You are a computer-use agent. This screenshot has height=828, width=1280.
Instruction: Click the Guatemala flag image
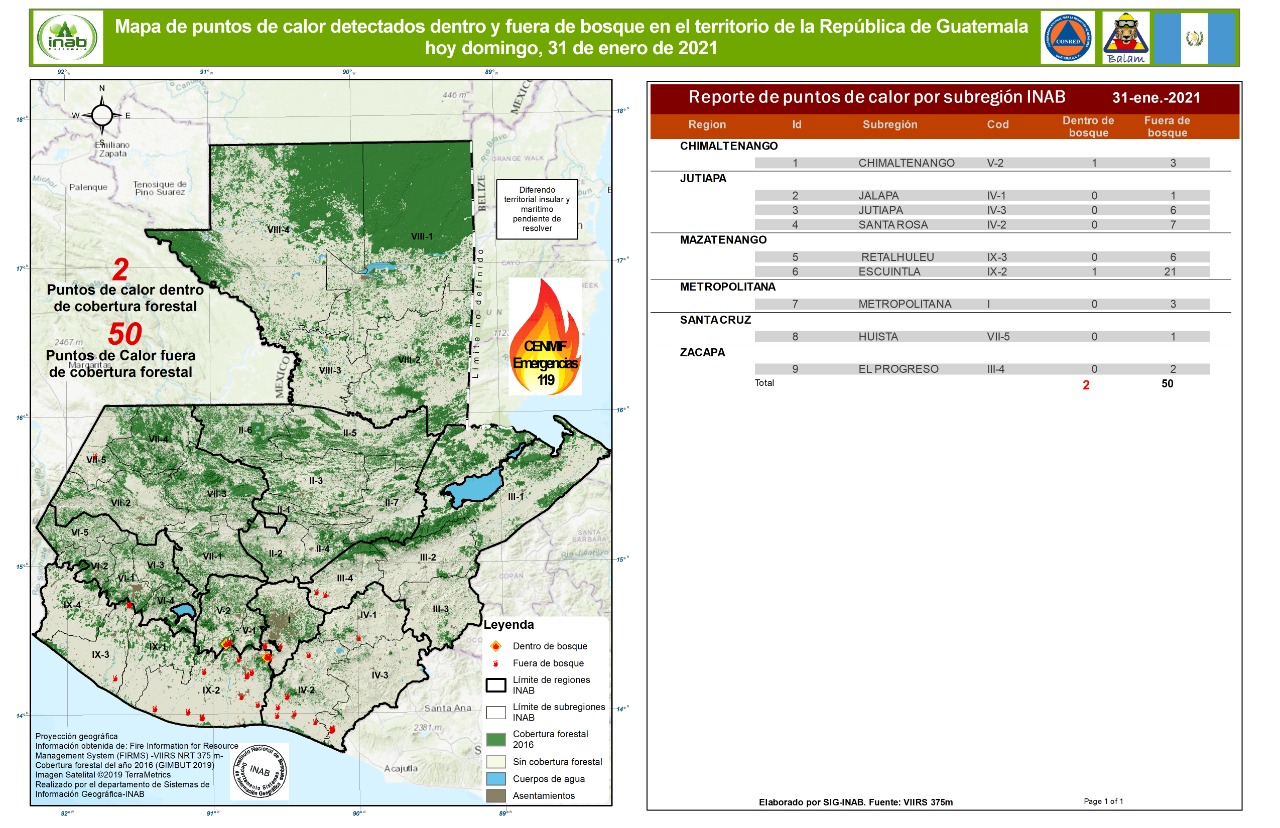click(x=1194, y=38)
